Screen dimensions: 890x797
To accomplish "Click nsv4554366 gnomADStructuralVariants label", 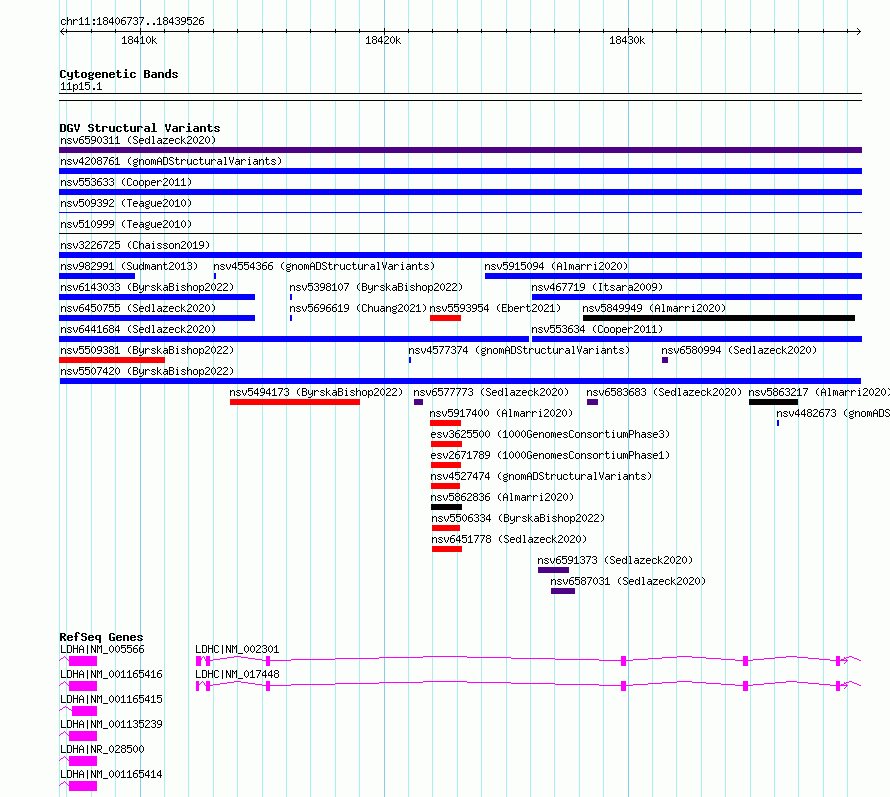I will tap(324, 266).
